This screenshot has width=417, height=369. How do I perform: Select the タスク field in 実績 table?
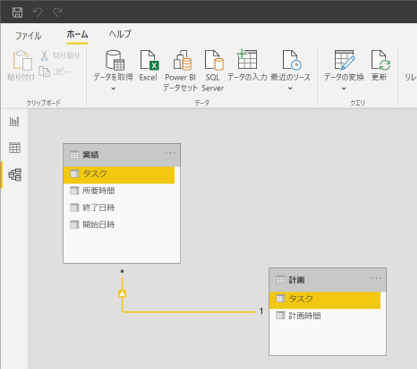(x=119, y=174)
